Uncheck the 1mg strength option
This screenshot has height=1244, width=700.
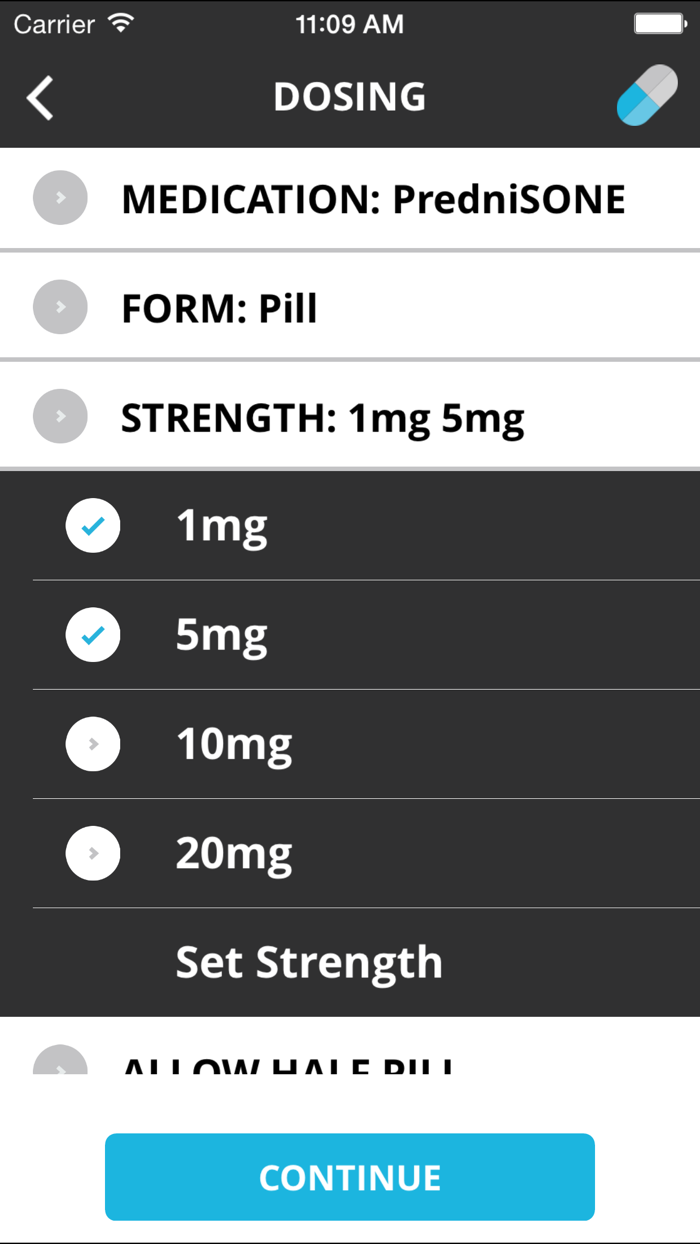point(93,525)
